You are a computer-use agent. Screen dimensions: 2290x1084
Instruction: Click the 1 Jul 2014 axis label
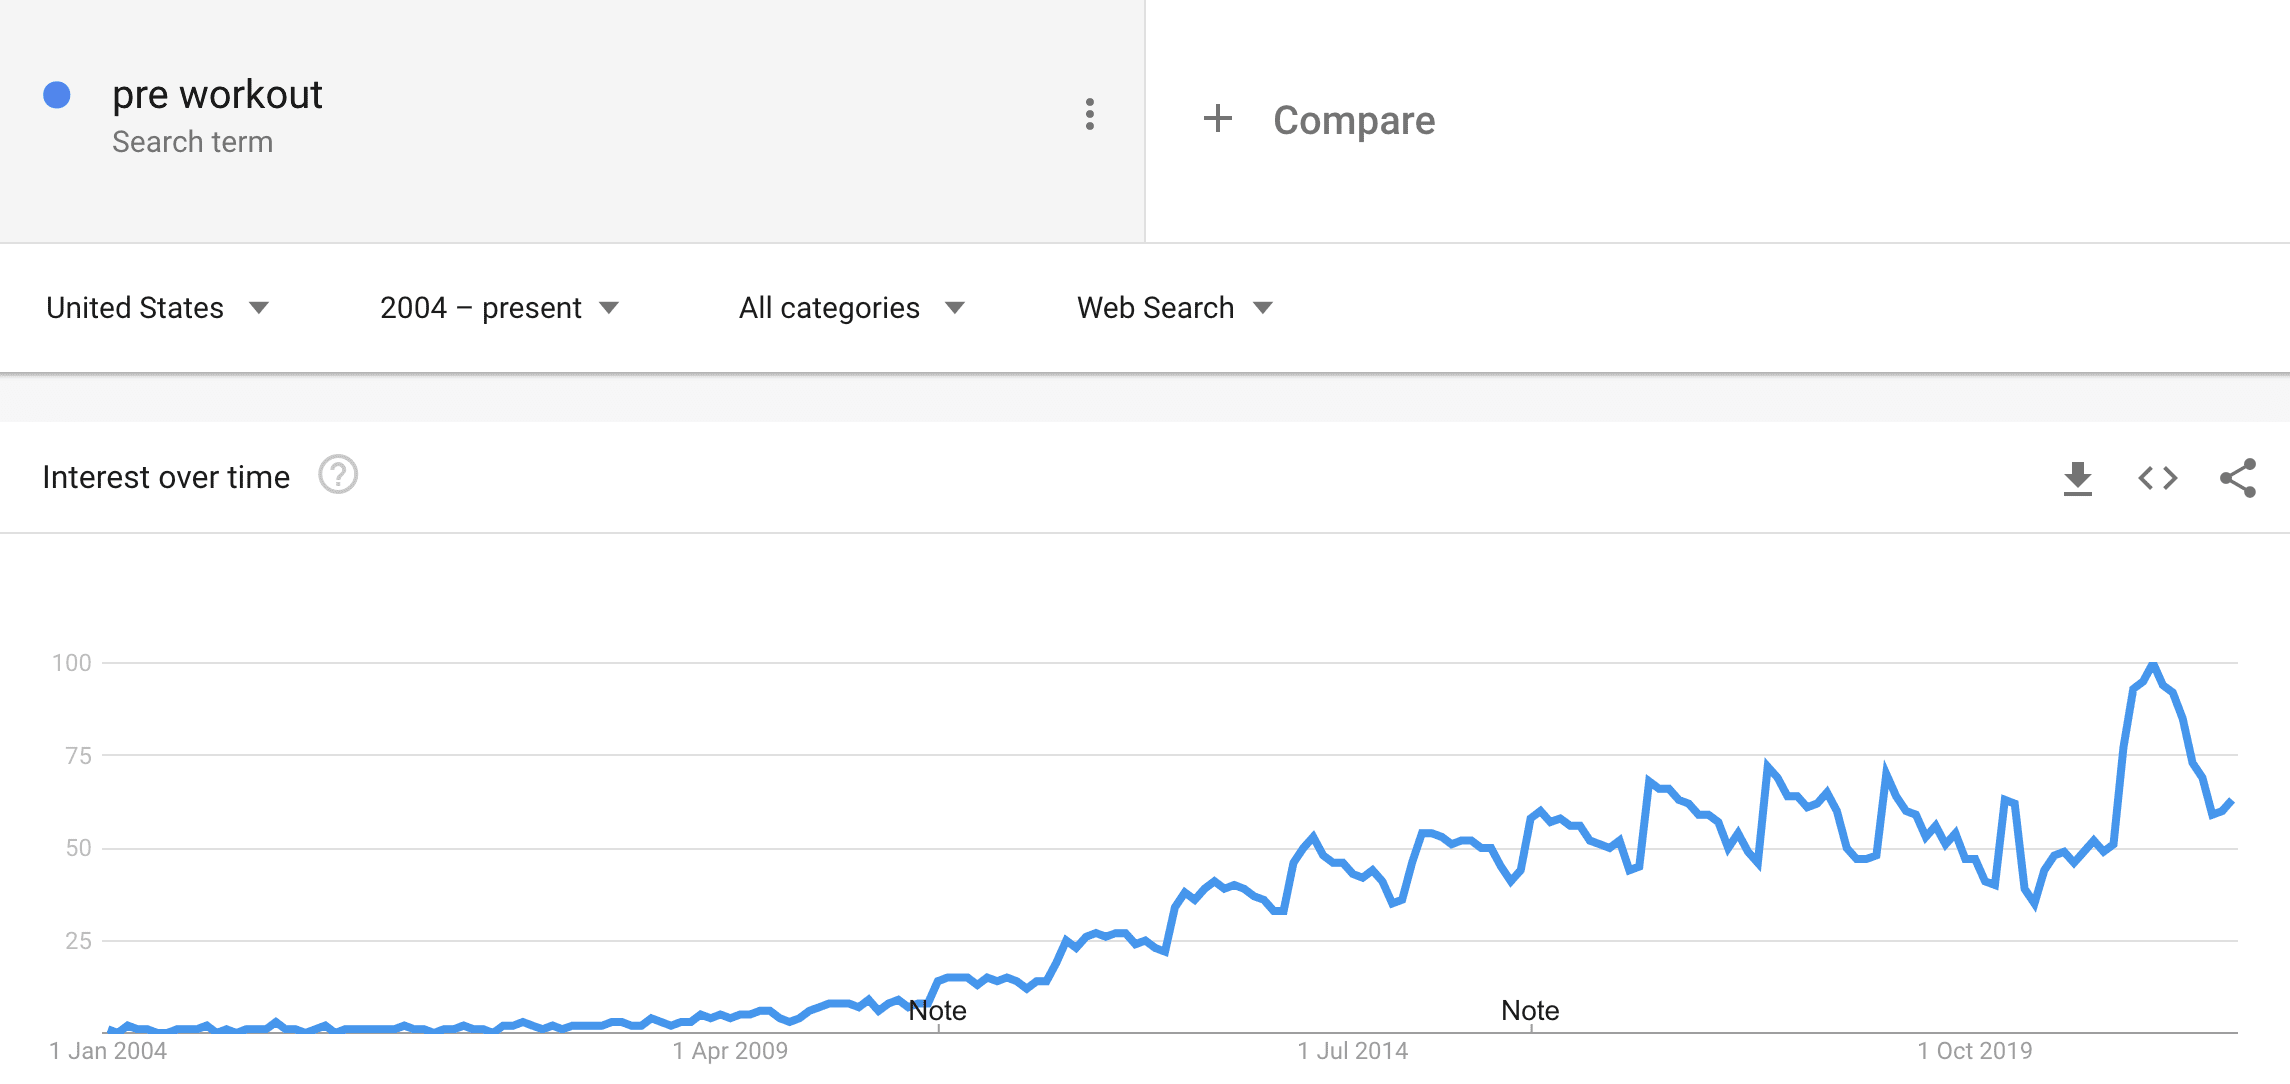pos(1353,1051)
